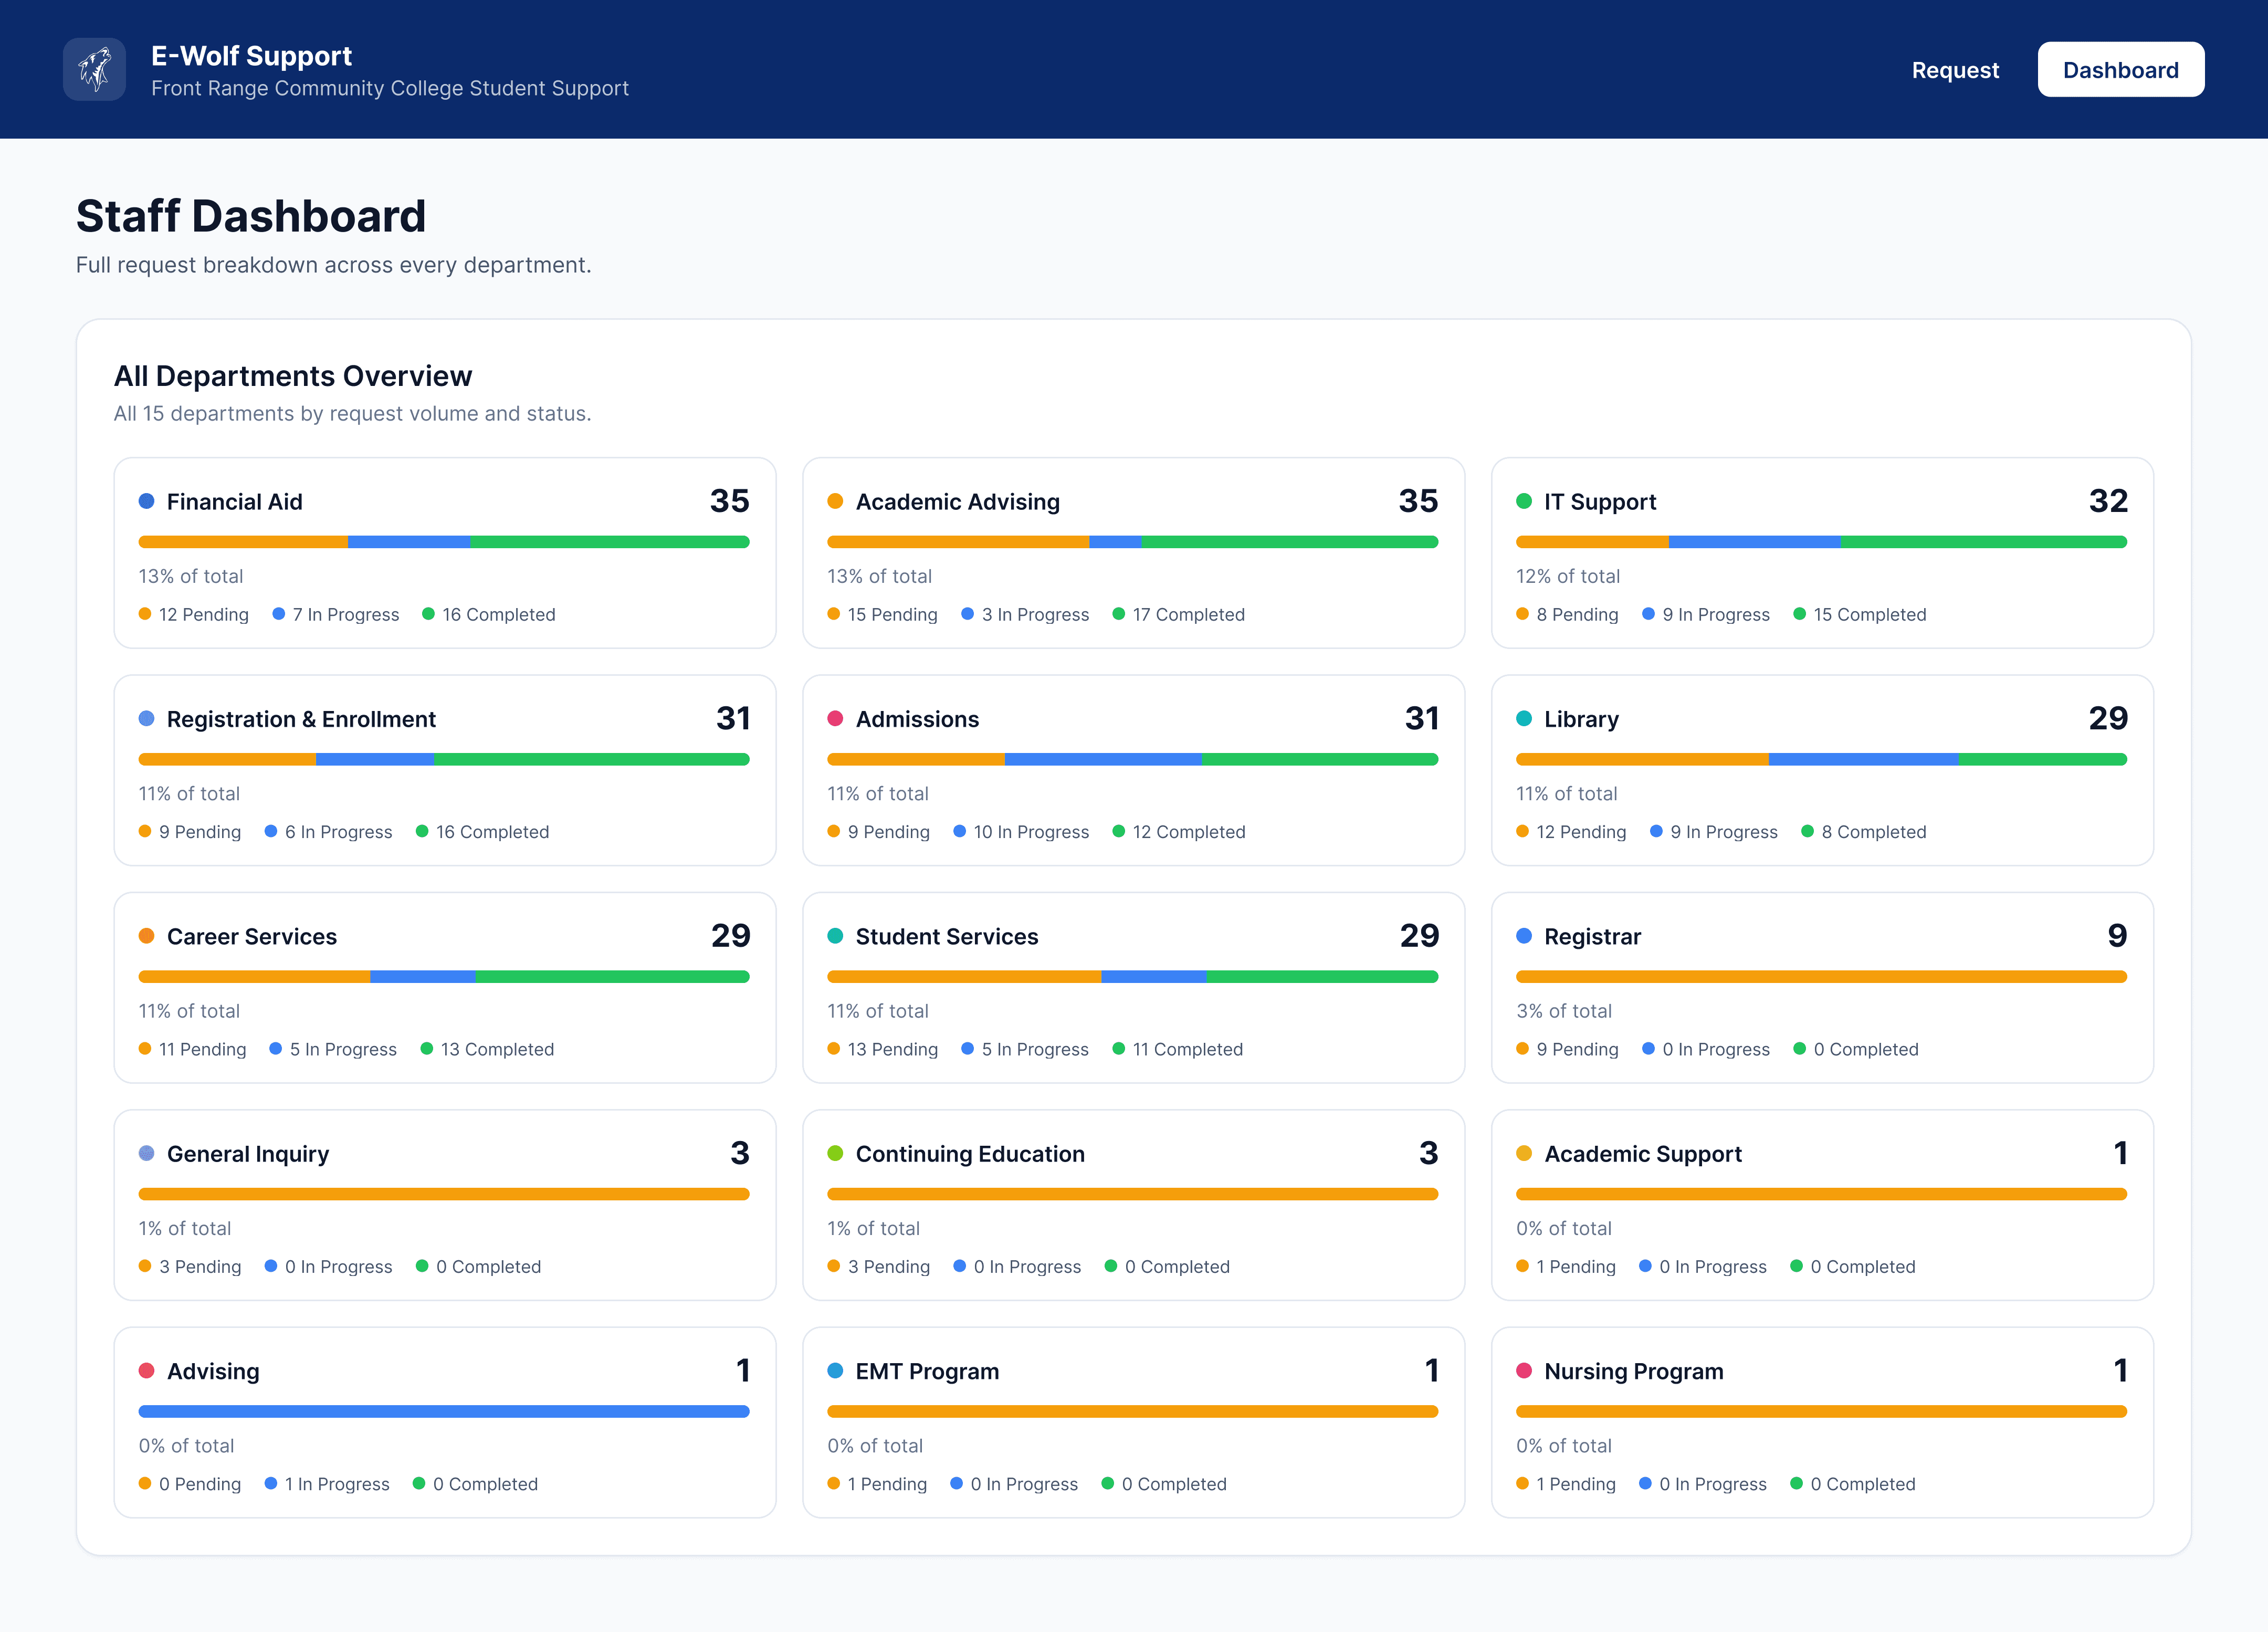Viewport: 2268px width, 1632px height.
Task: Select the Registration & Enrollment card title
Action: click(x=301, y=719)
